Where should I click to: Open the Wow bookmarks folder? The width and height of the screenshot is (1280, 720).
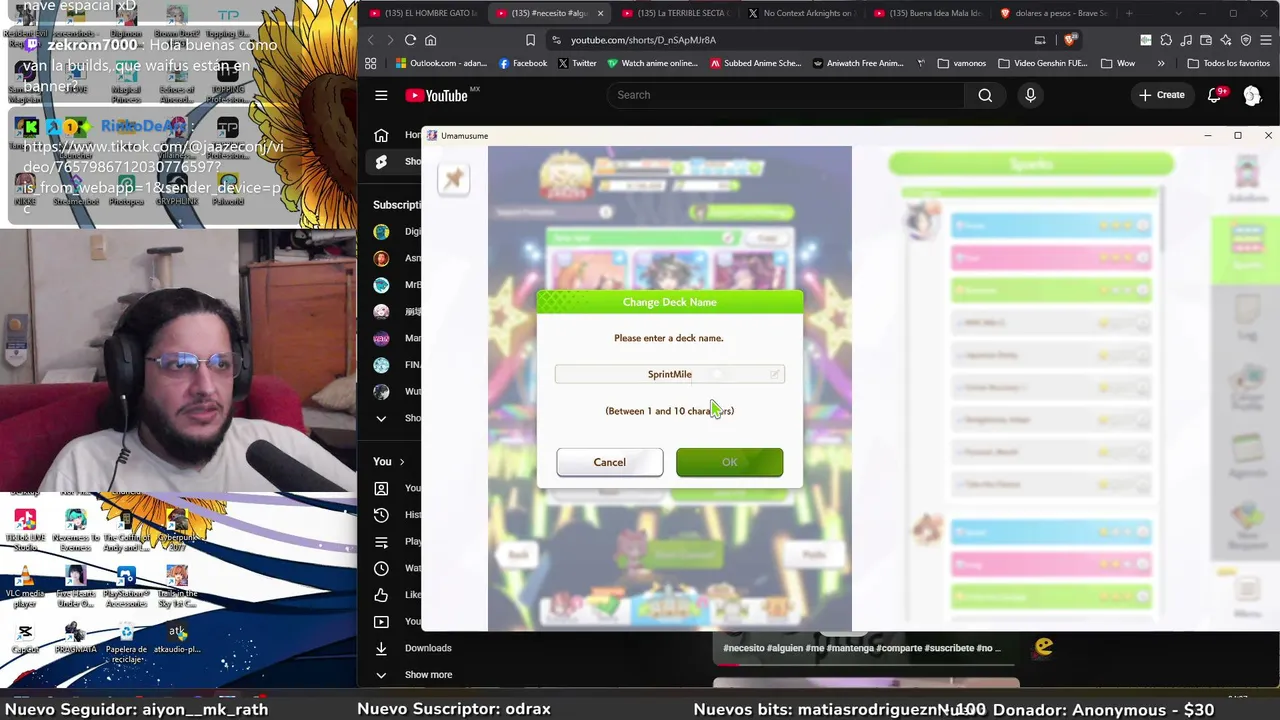(x=1118, y=63)
